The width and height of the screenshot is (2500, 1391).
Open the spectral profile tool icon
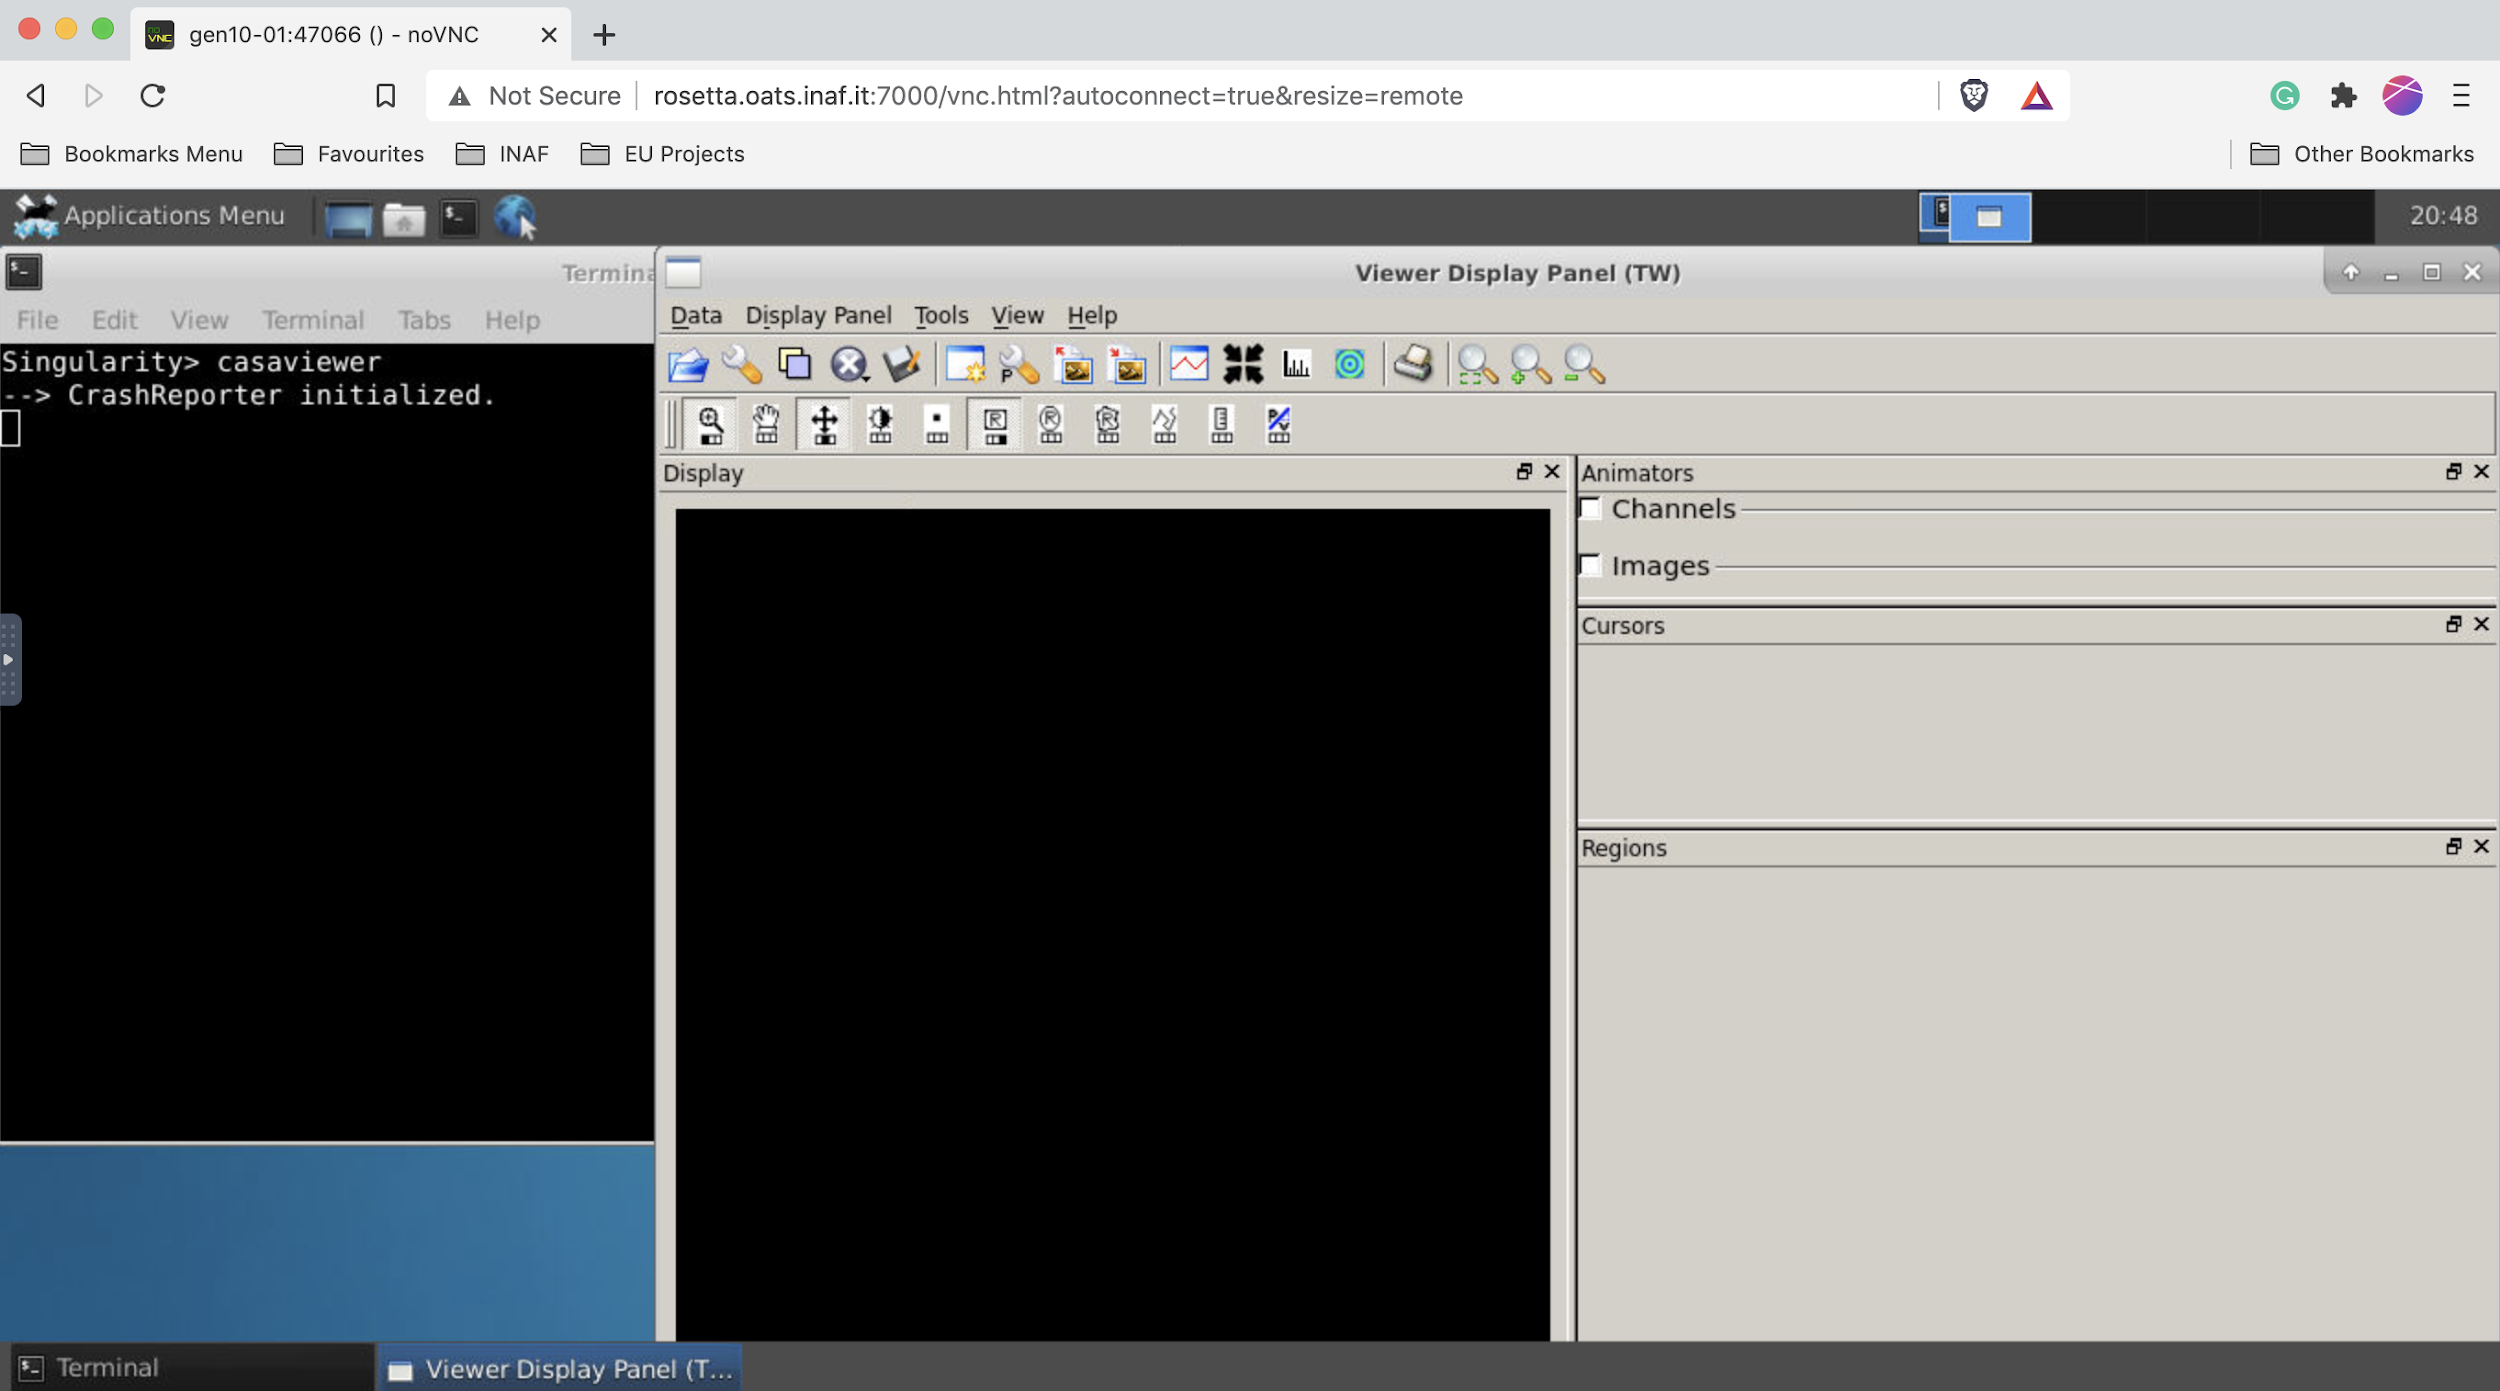[1189, 365]
